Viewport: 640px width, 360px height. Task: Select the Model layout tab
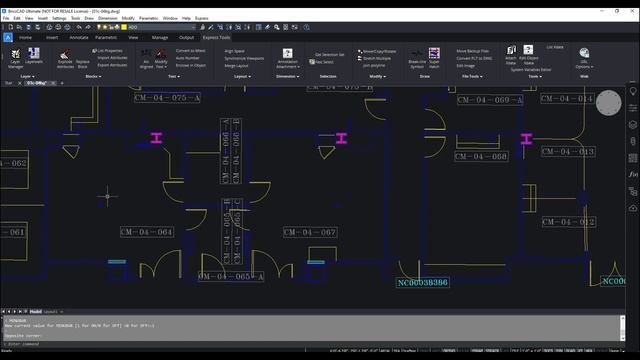[x=36, y=311]
